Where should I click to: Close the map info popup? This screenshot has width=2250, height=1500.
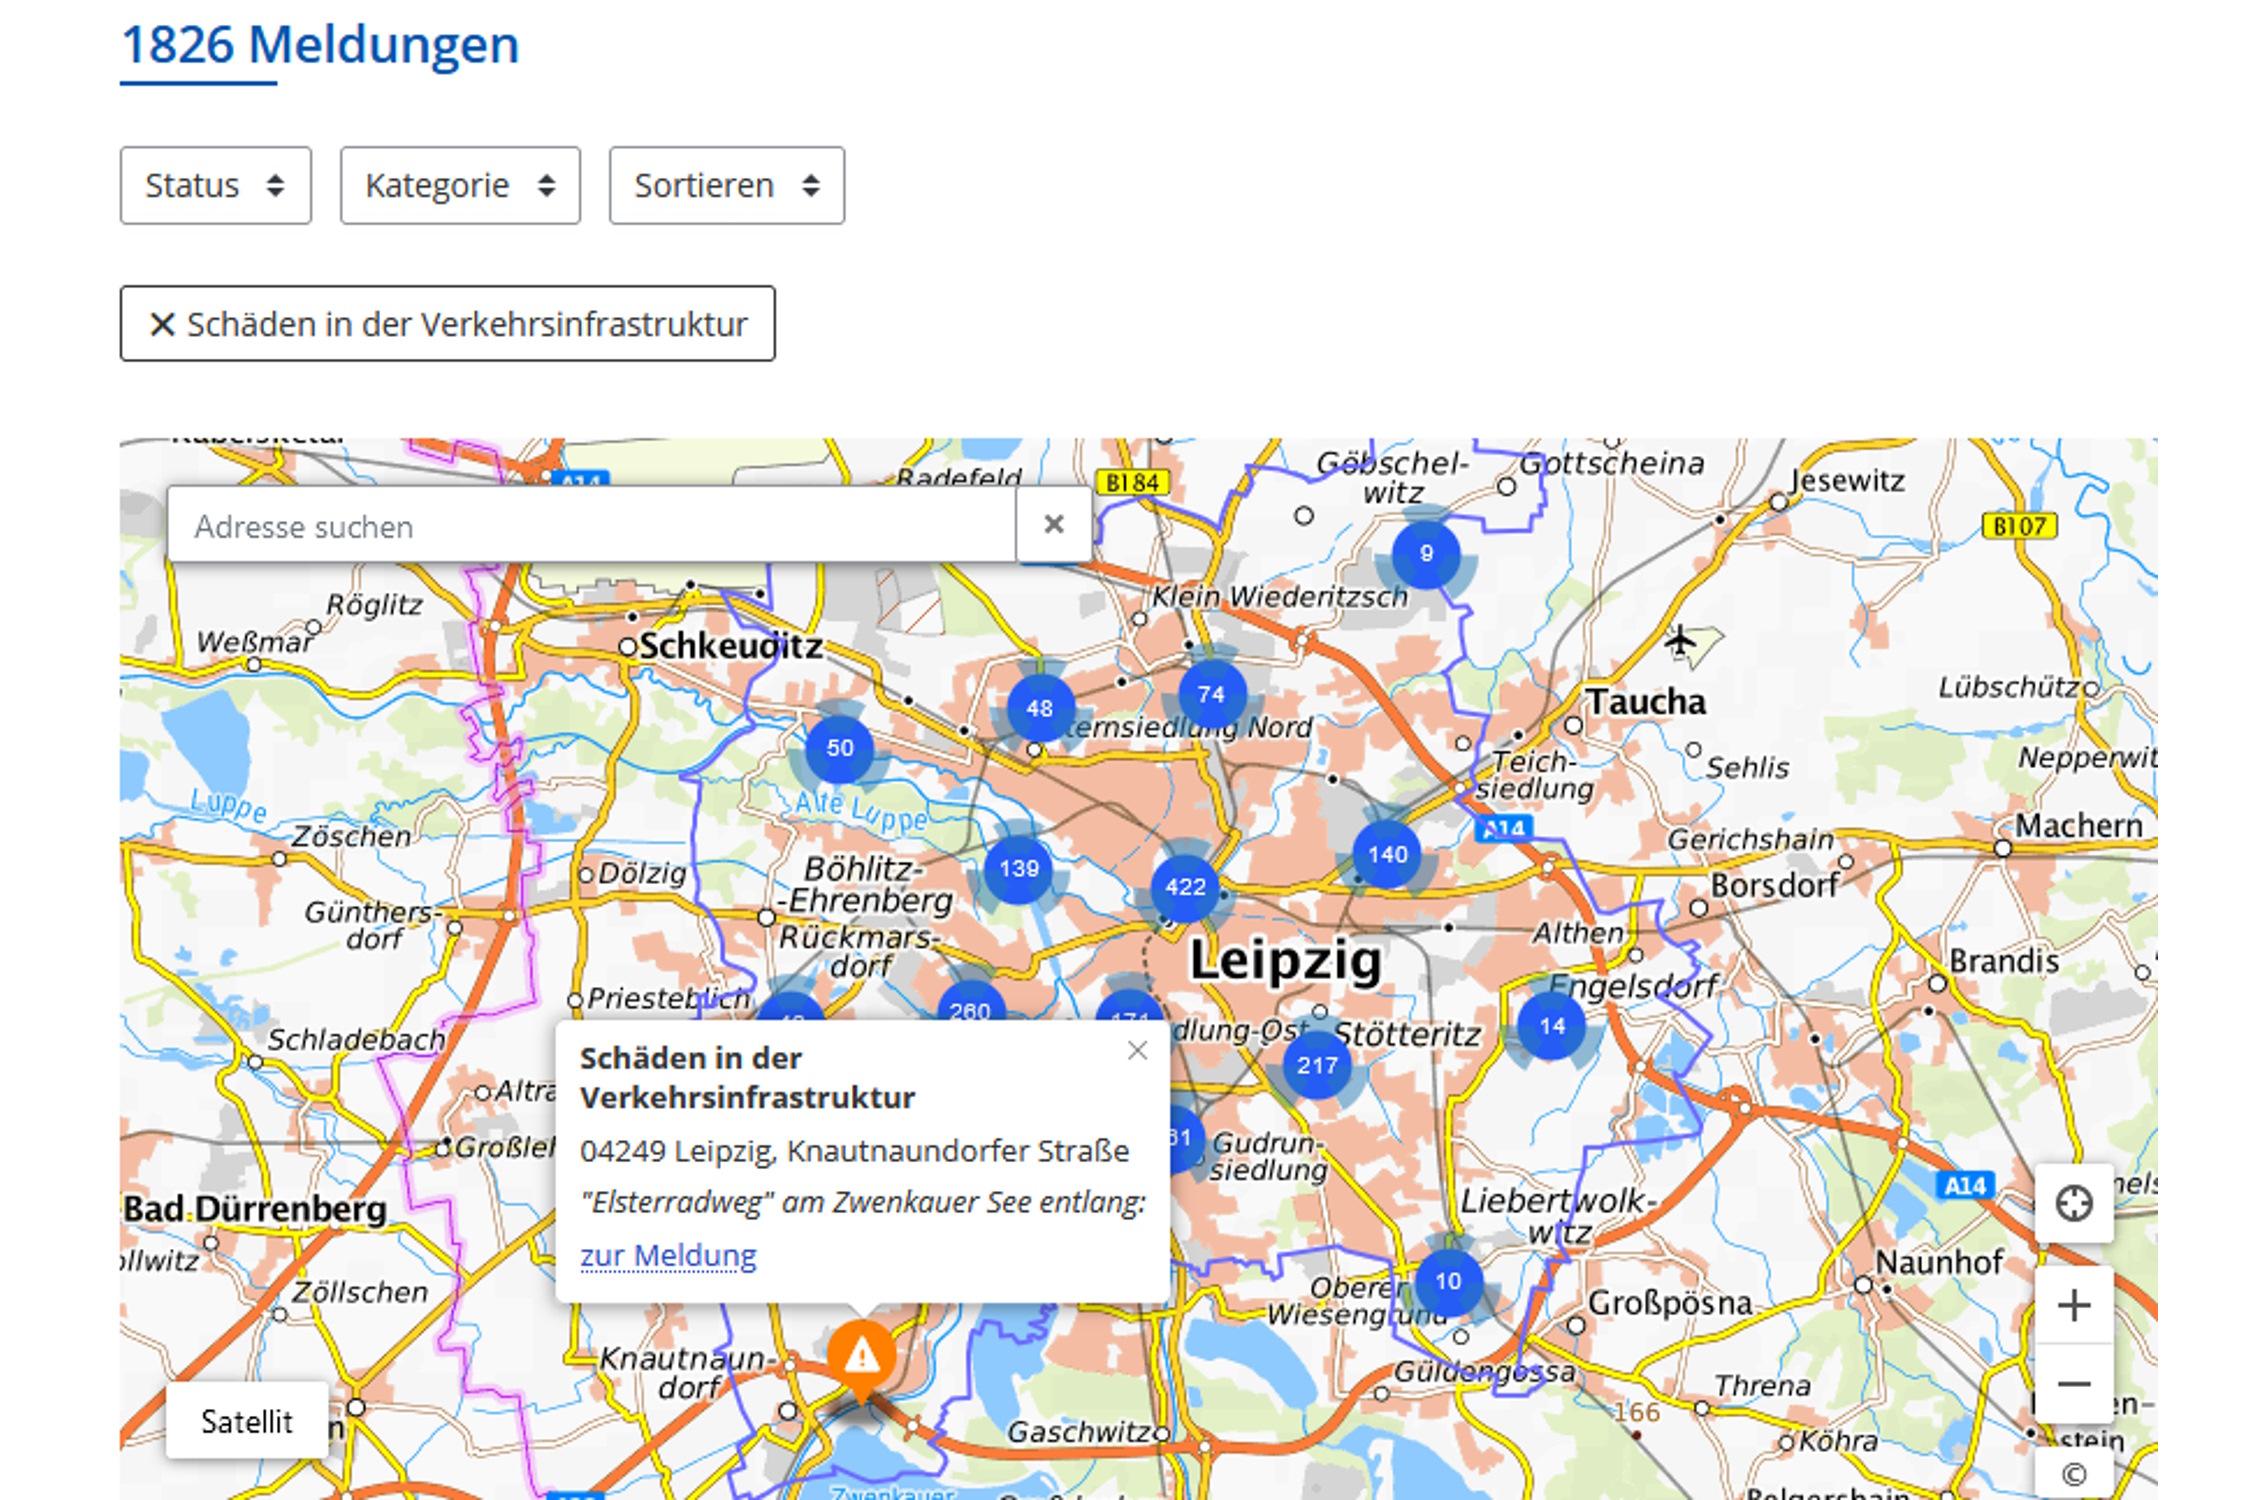[1137, 1051]
